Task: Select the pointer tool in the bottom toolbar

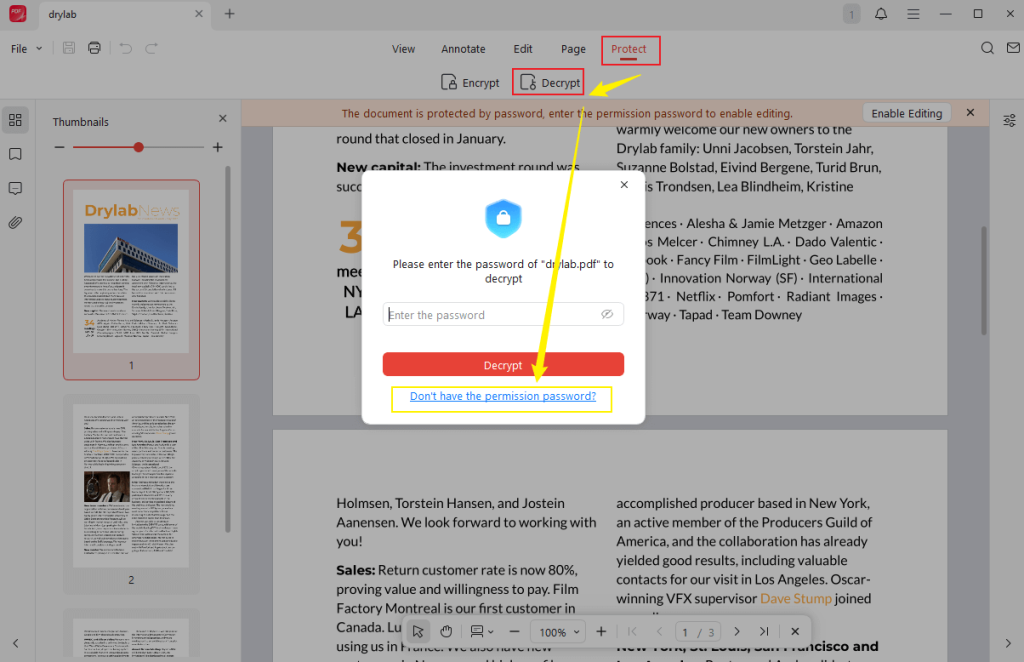Action: pyautogui.click(x=418, y=631)
